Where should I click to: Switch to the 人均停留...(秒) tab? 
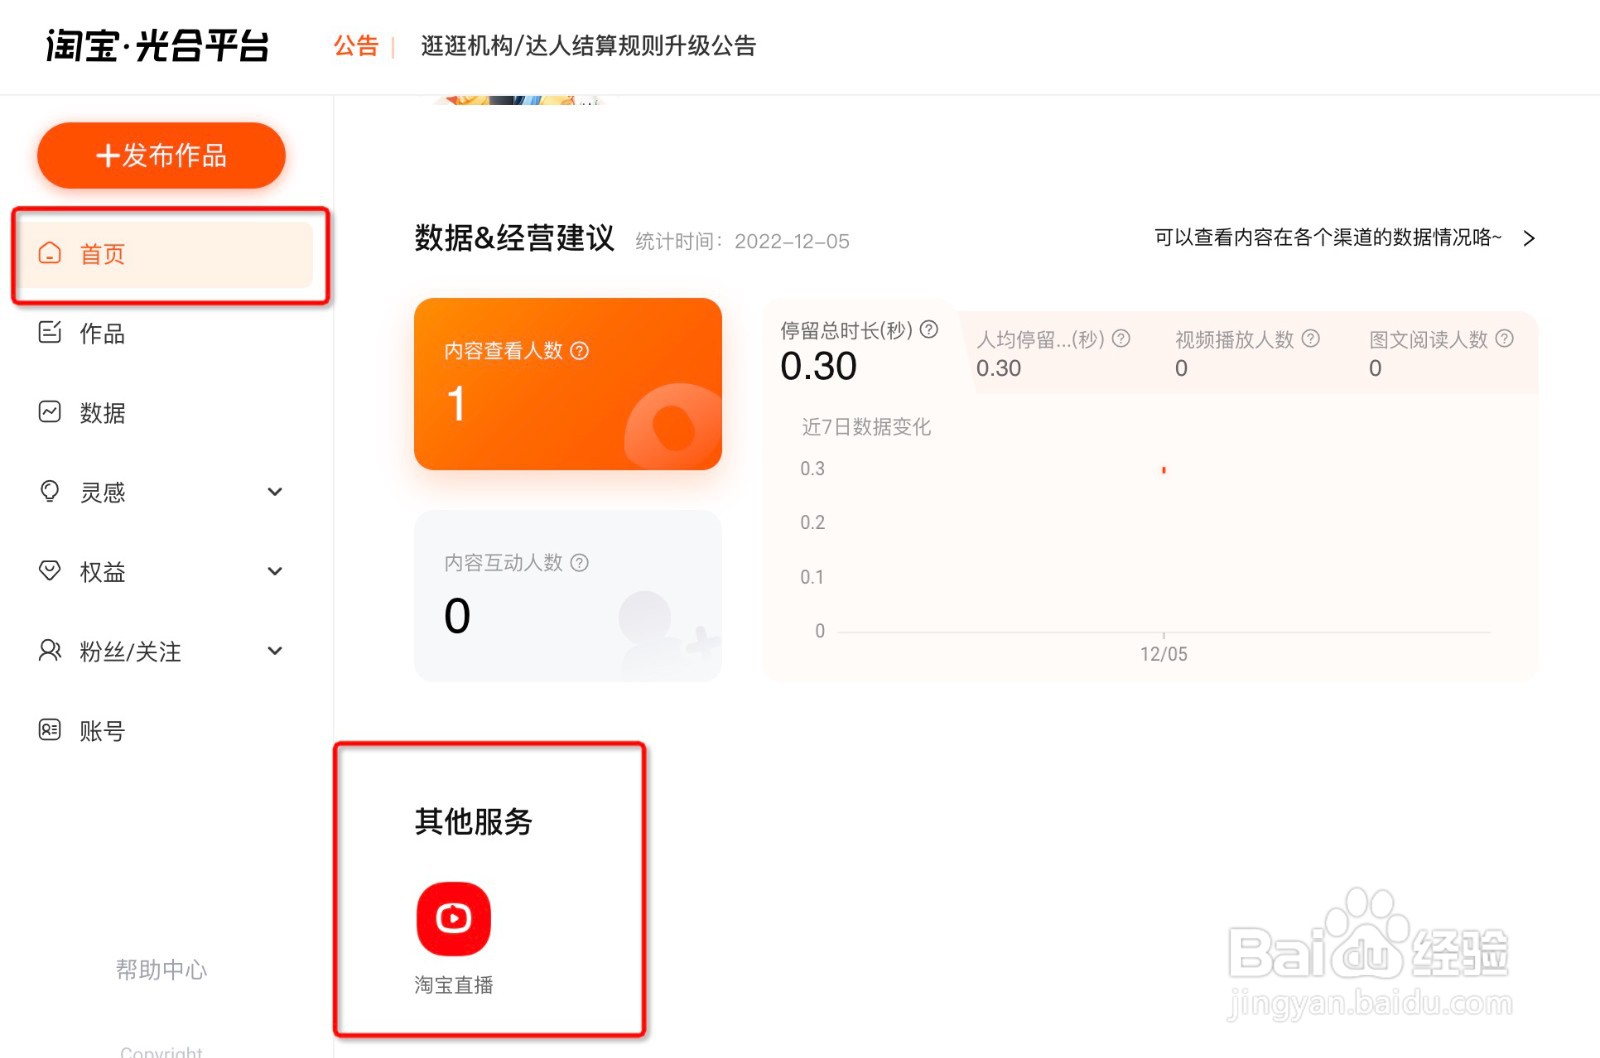[1053, 354]
